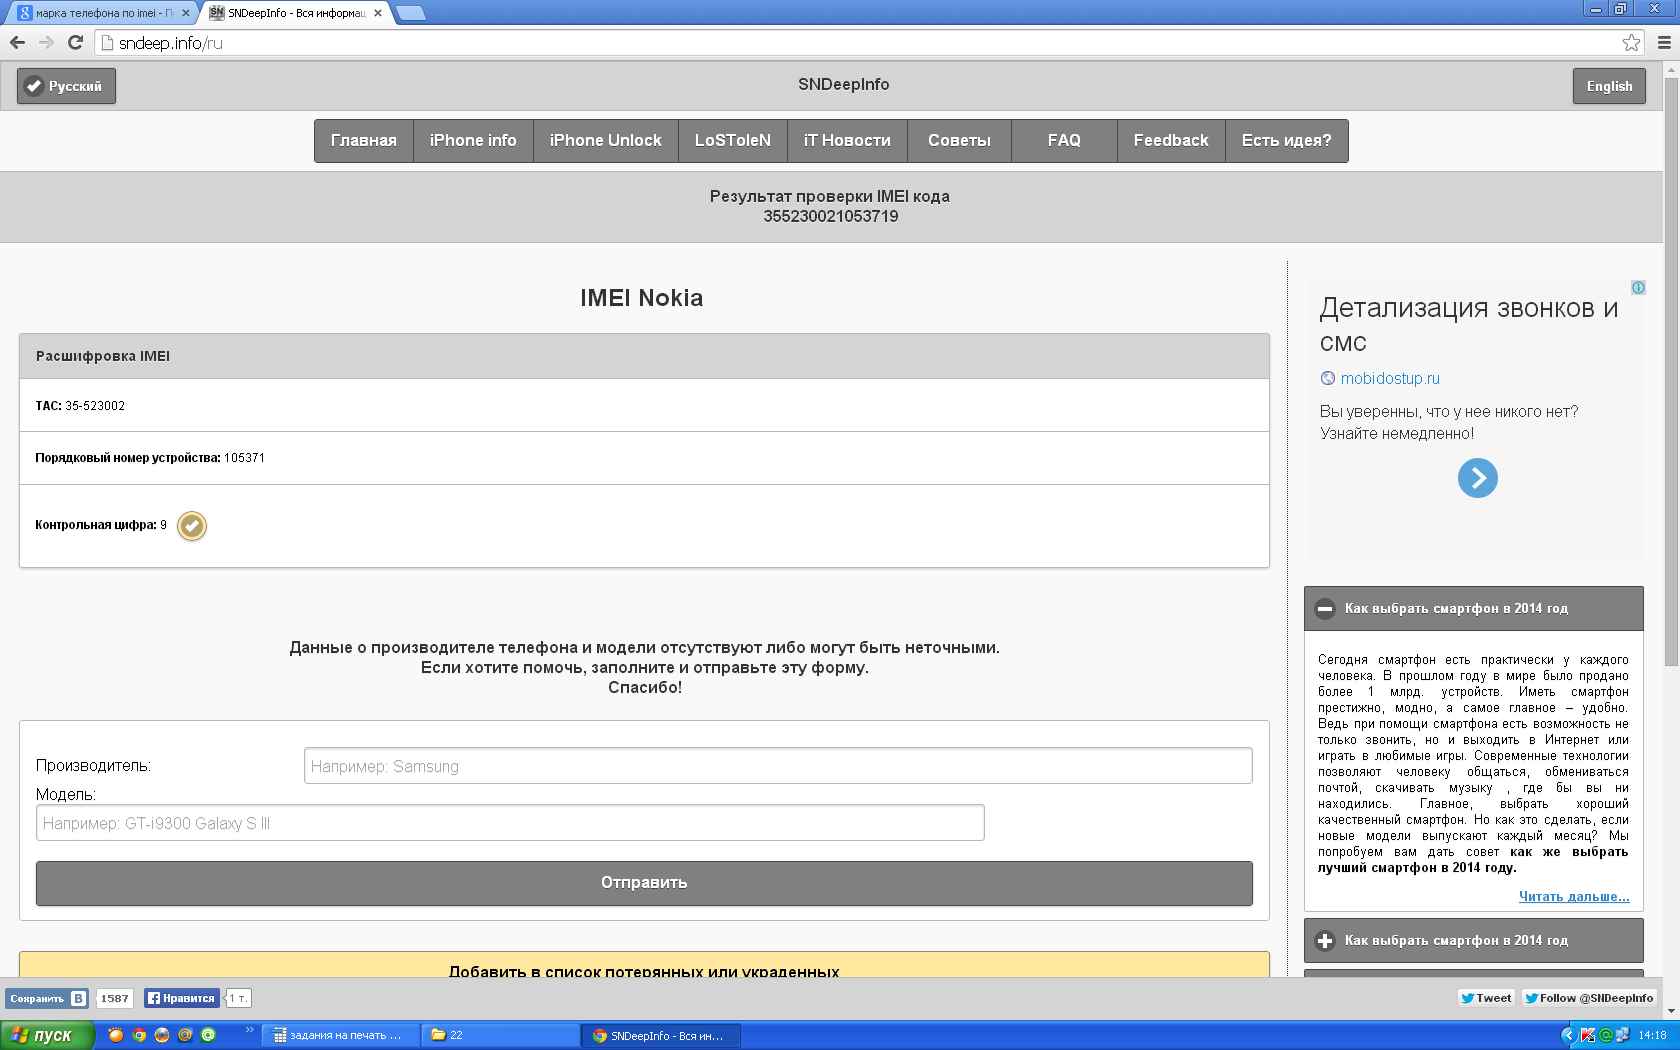Bookmark page using the star icon
The height and width of the screenshot is (1050, 1680).
pos(1631,42)
